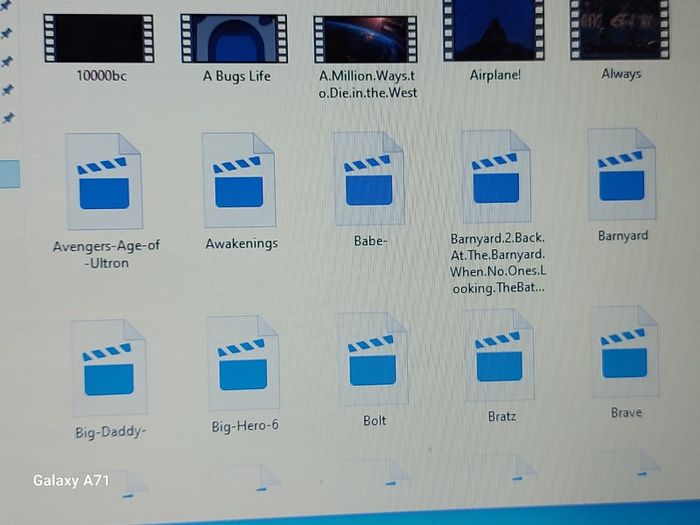Select the Avengers-Age-of-Ultron video file icon
The image size is (700, 525).
tap(104, 181)
